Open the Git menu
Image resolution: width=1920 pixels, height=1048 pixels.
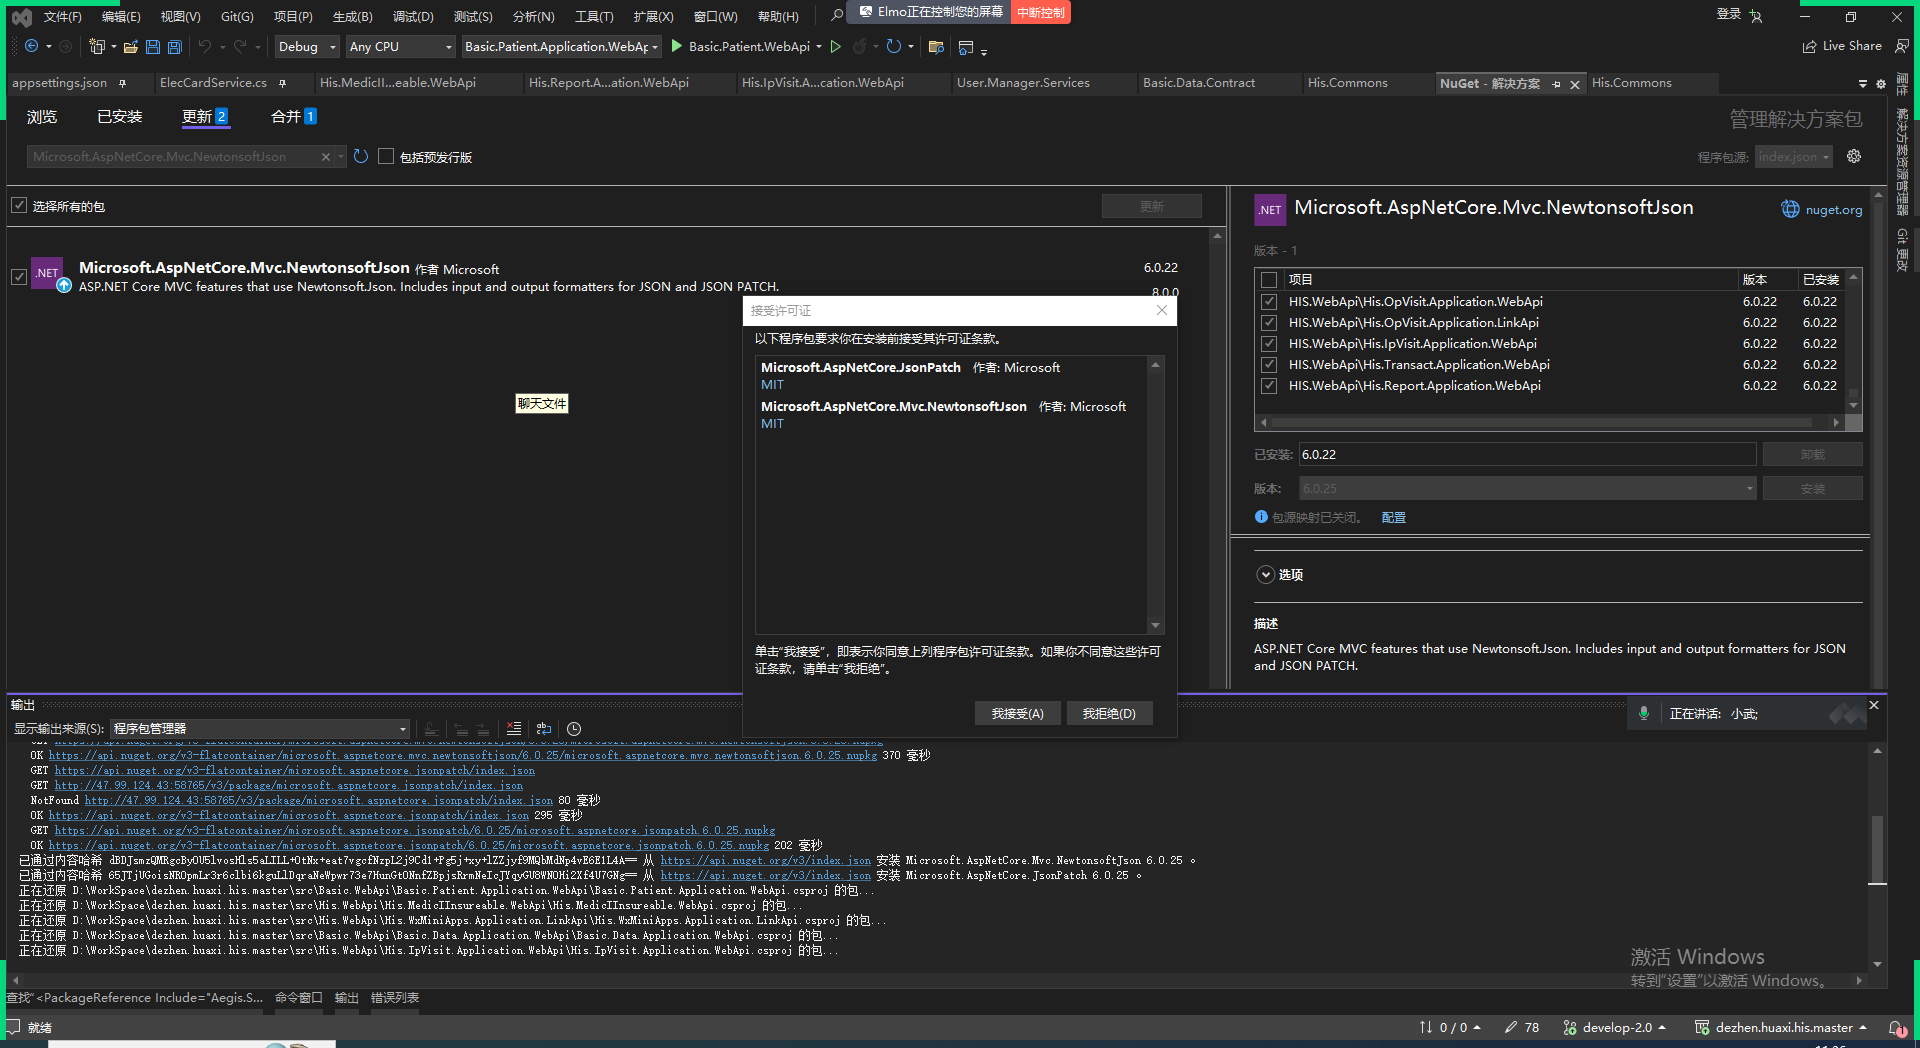tap(237, 16)
